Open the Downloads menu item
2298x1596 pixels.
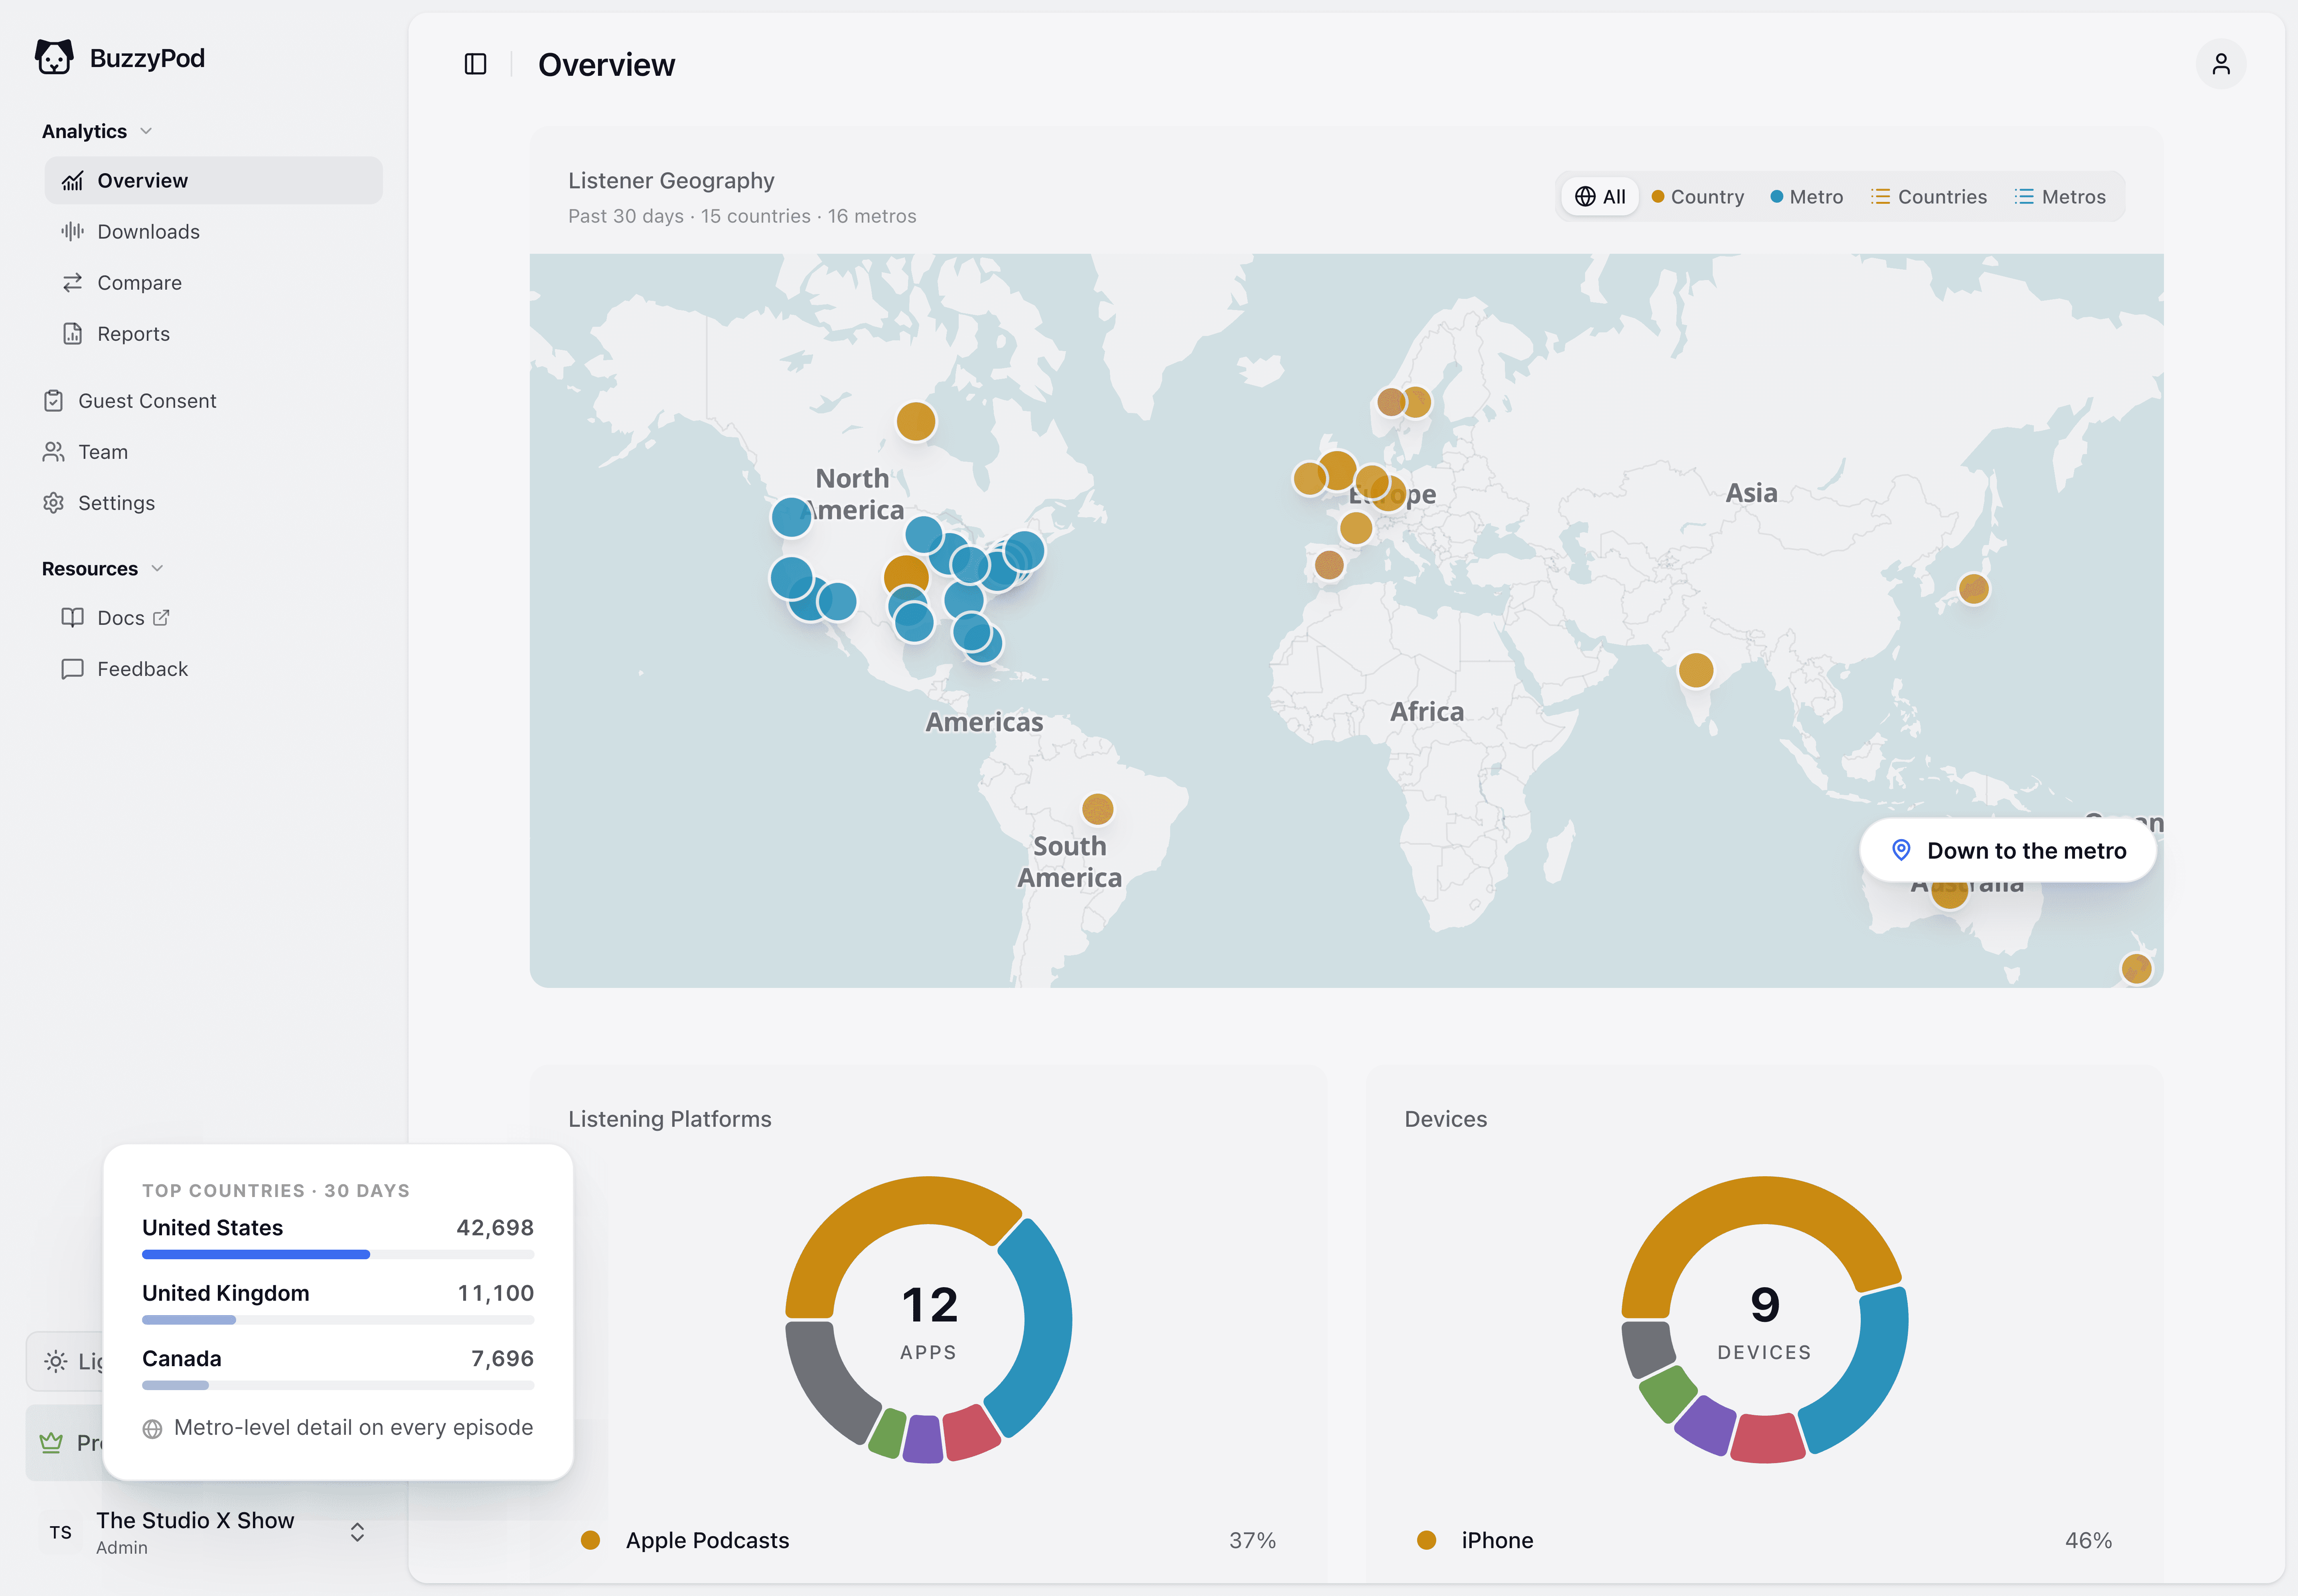pos(213,232)
